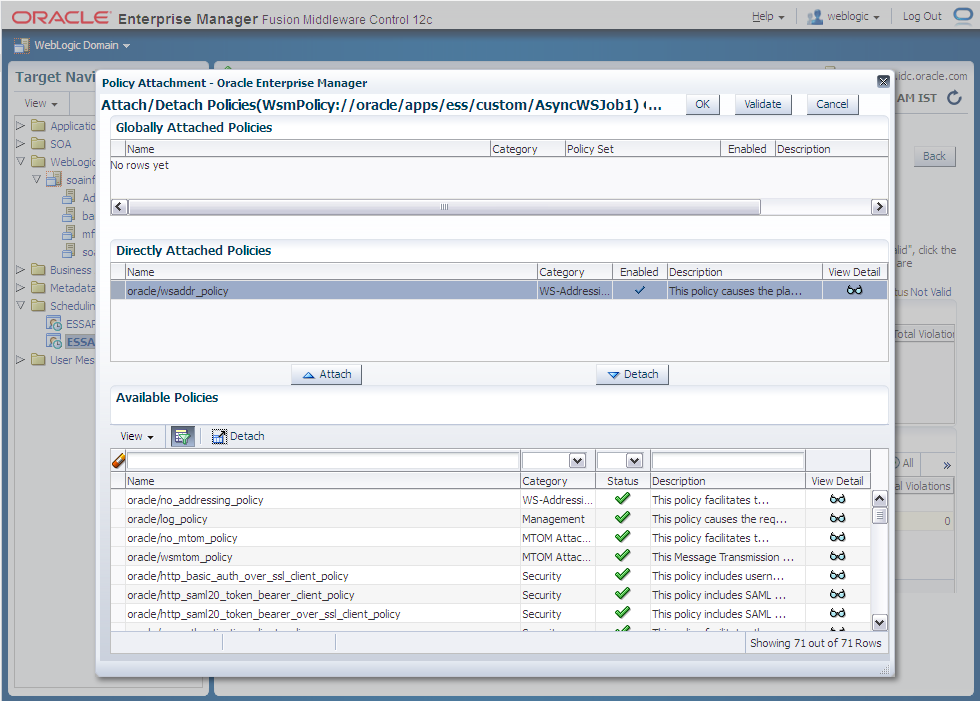
Task: Click enabled checkmark for oracle/wsaddr_policy
Action: pyautogui.click(x=639, y=290)
